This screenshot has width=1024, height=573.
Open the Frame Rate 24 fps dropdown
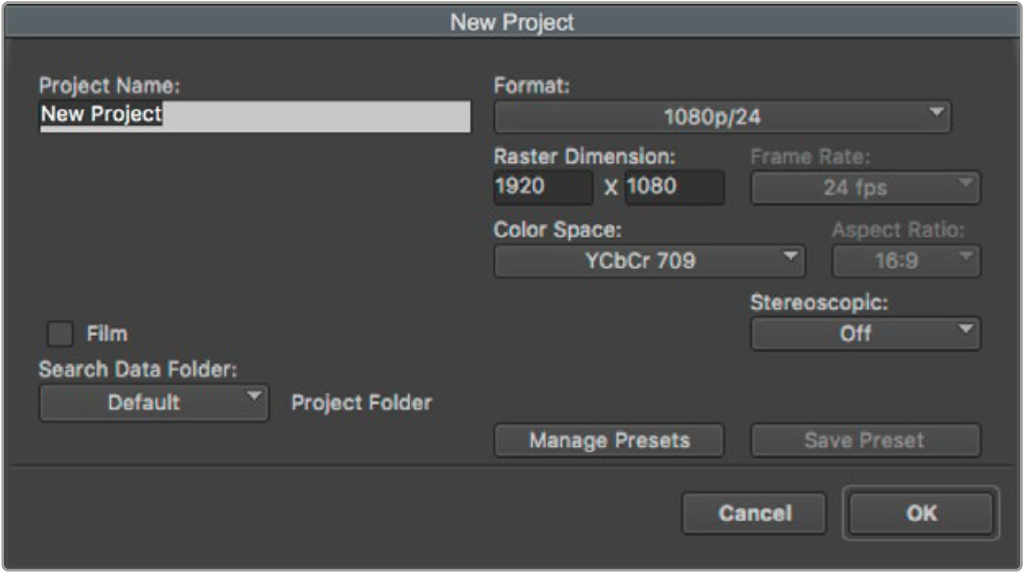point(865,188)
